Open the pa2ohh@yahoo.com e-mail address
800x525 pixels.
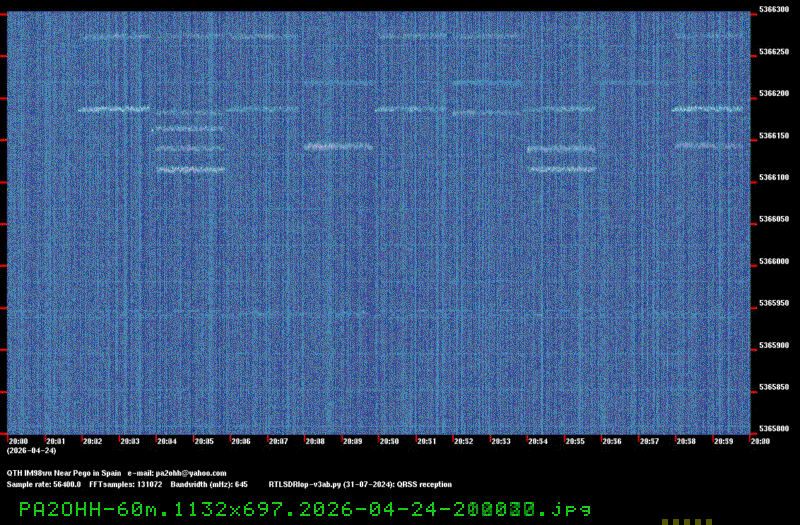click(191, 473)
